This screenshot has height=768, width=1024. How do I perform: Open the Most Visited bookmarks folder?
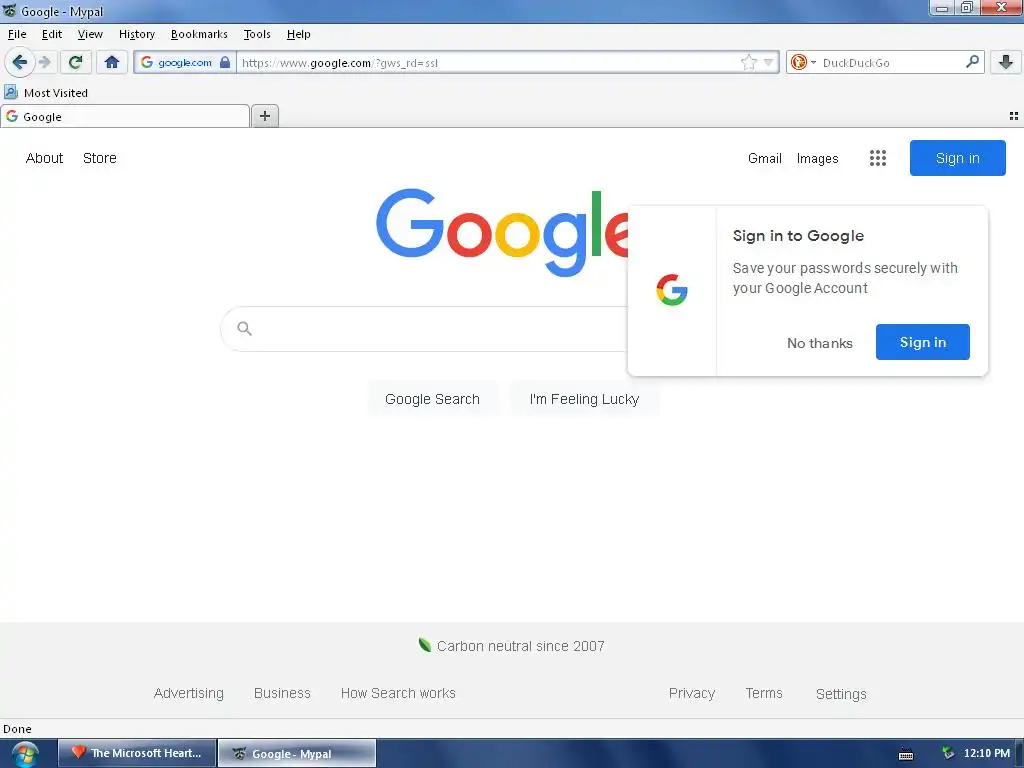[x=46, y=93]
